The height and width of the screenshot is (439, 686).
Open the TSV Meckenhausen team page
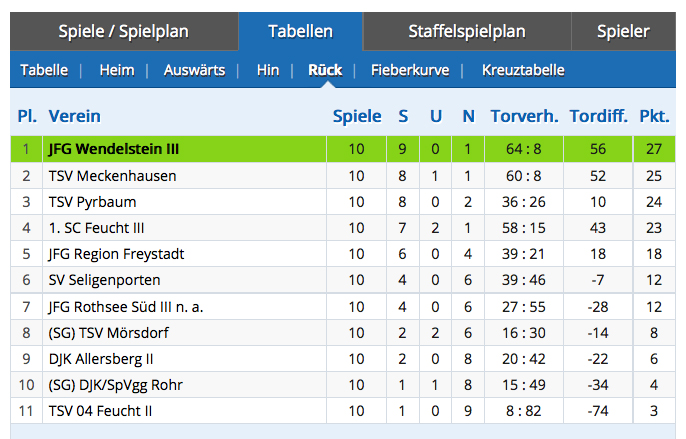pos(112,175)
